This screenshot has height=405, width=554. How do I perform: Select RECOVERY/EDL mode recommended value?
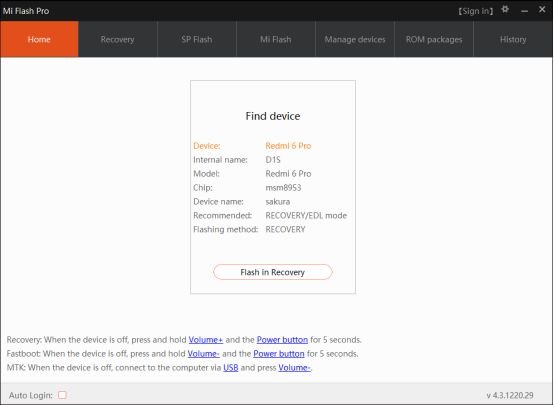click(306, 215)
